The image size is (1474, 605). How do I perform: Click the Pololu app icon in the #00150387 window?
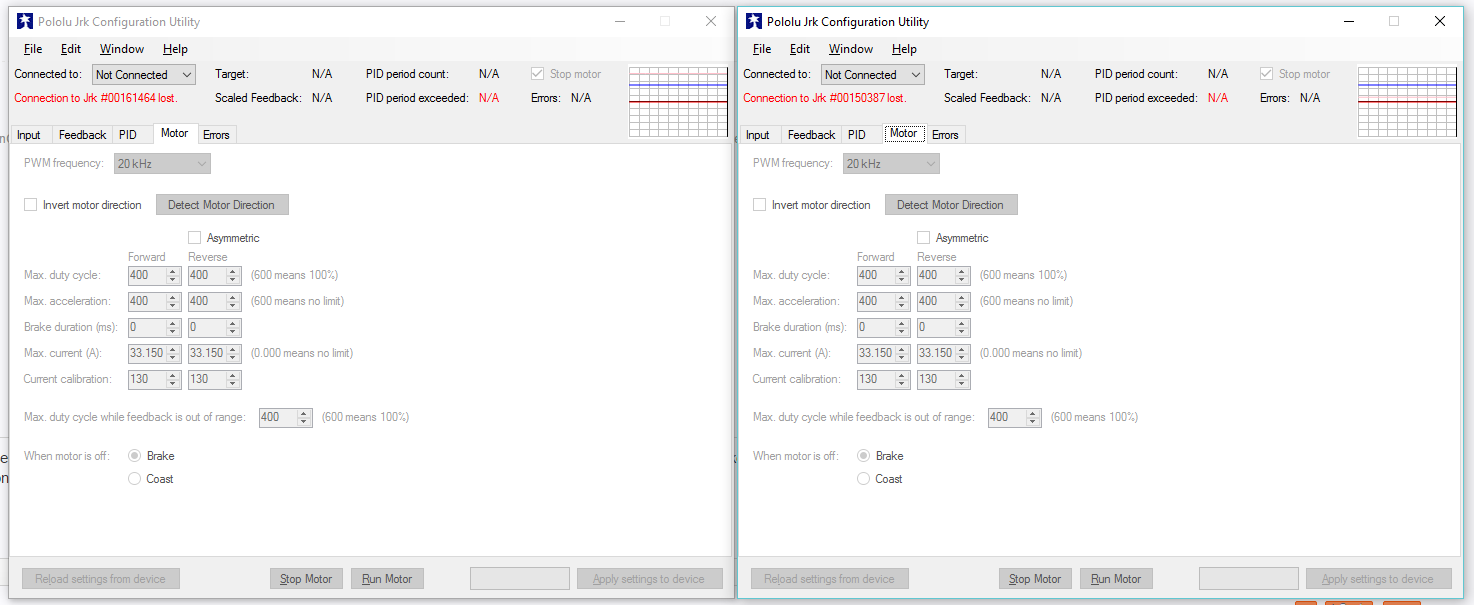754,21
